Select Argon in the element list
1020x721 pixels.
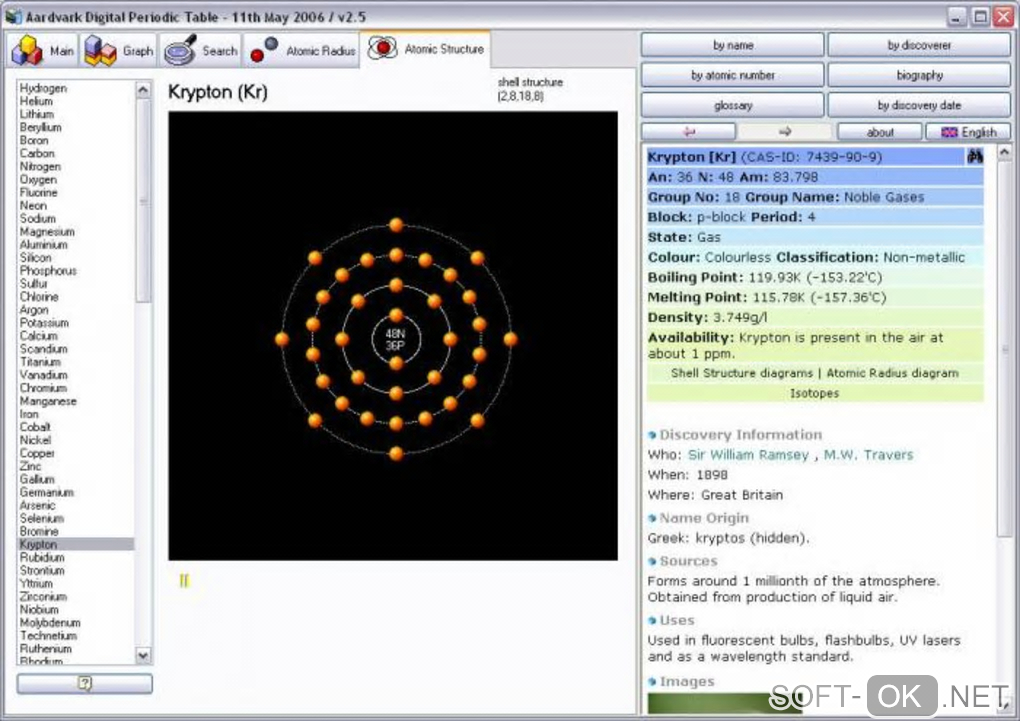click(75, 310)
